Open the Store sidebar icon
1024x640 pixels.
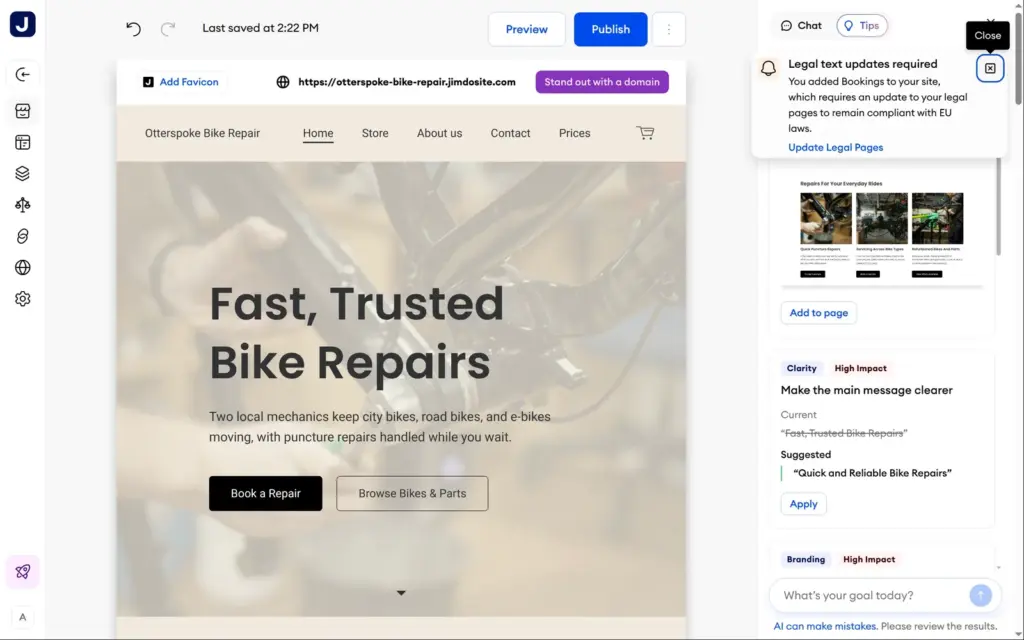(x=22, y=111)
